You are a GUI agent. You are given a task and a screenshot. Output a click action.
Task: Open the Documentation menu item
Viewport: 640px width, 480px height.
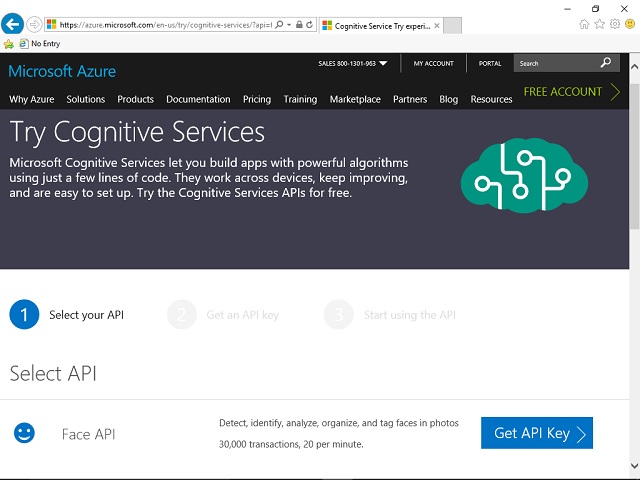tap(198, 99)
